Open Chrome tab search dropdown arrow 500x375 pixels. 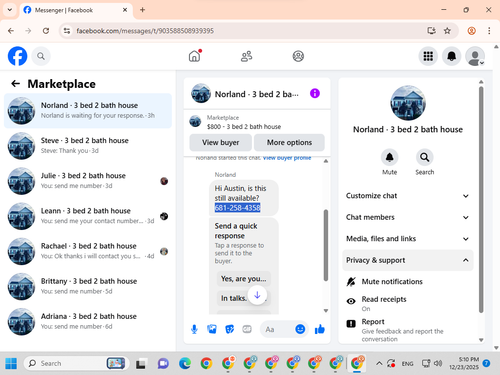click(10, 10)
